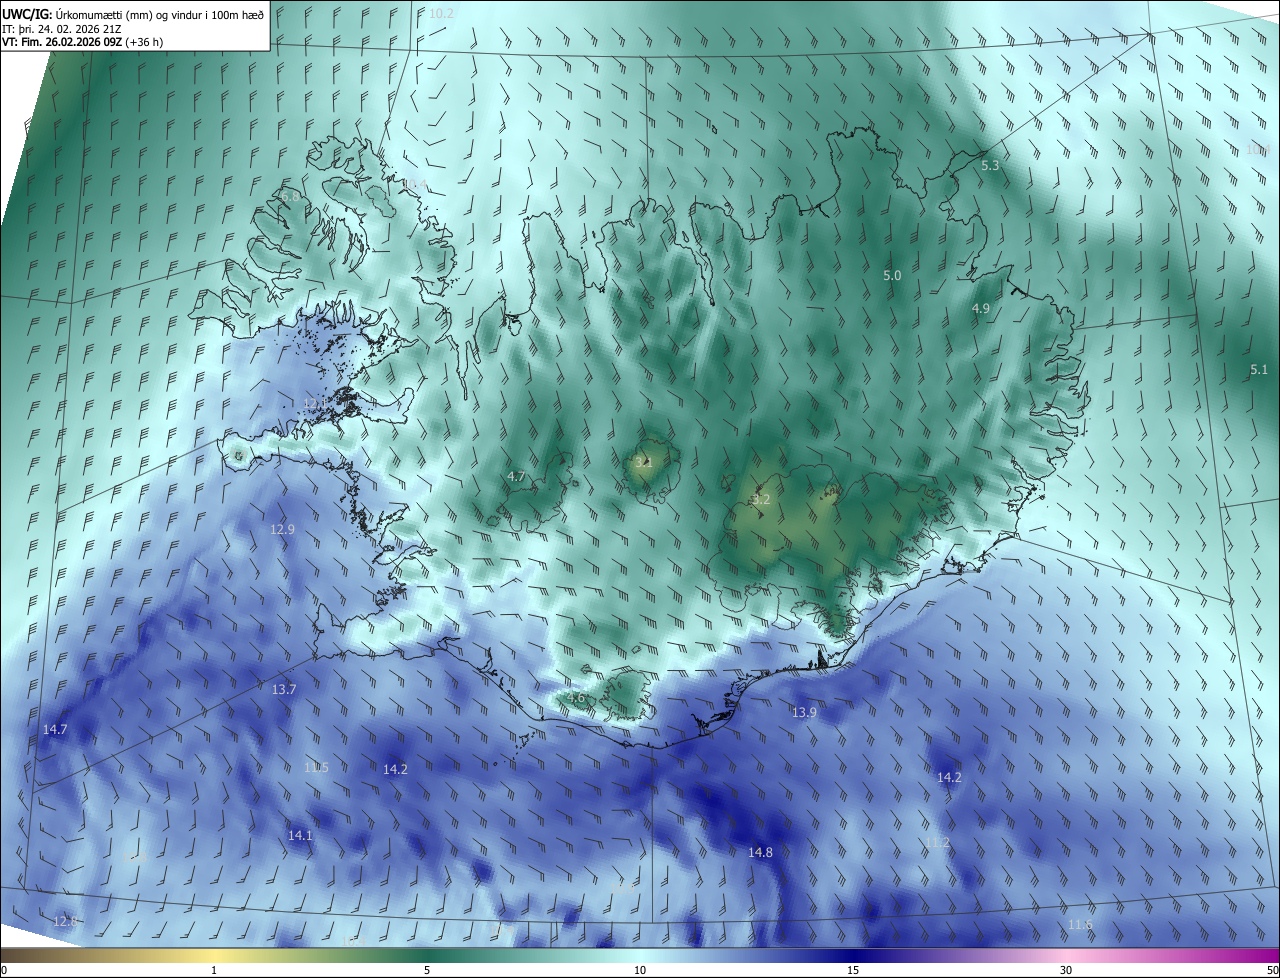Click the 5.3 value in the northeast

click(x=990, y=166)
